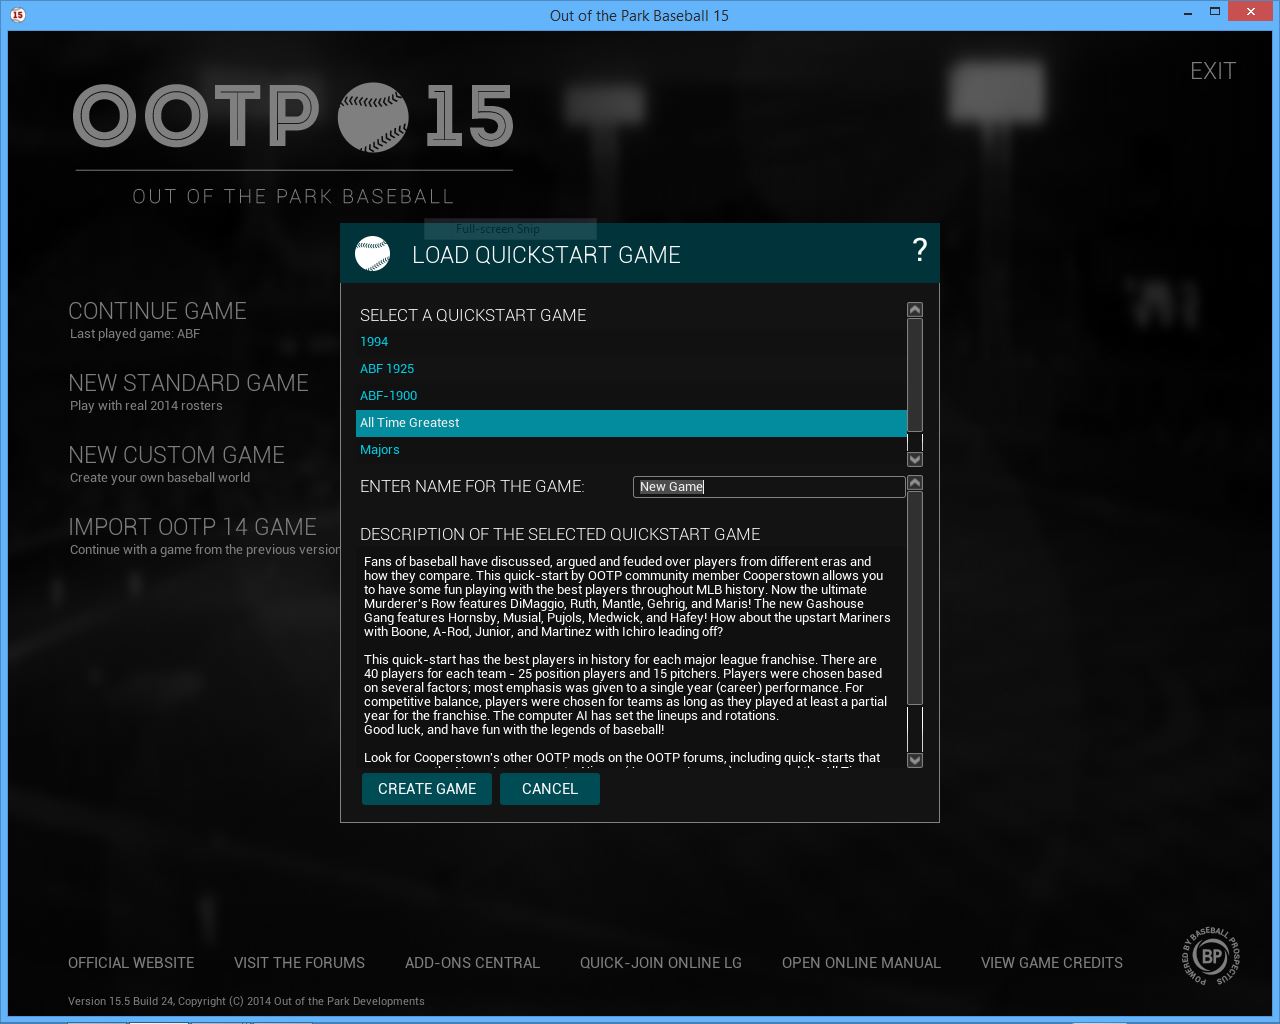This screenshot has height=1024, width=1280.
Task: Choose ABF-1900 from quickstart list
Action: (388, 396)
